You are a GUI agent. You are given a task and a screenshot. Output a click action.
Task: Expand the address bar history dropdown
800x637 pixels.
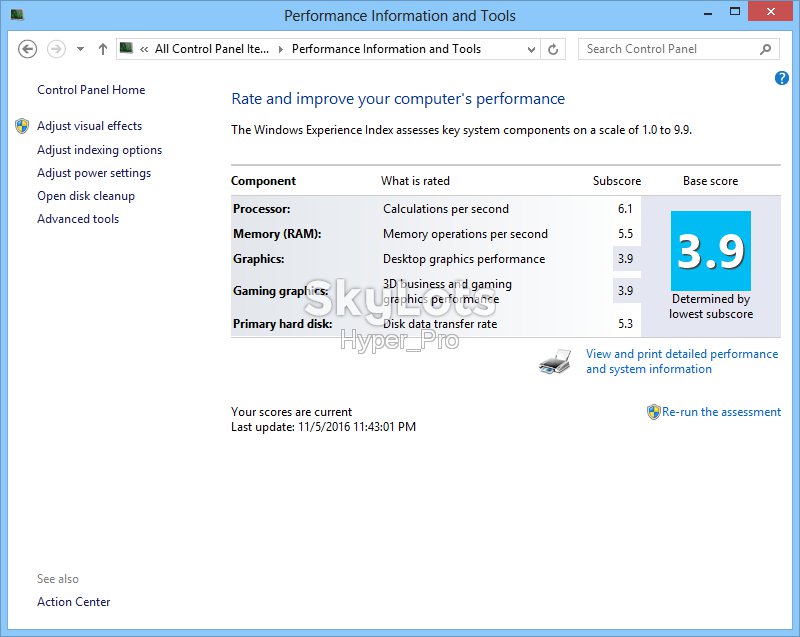[x=531, y=49]
